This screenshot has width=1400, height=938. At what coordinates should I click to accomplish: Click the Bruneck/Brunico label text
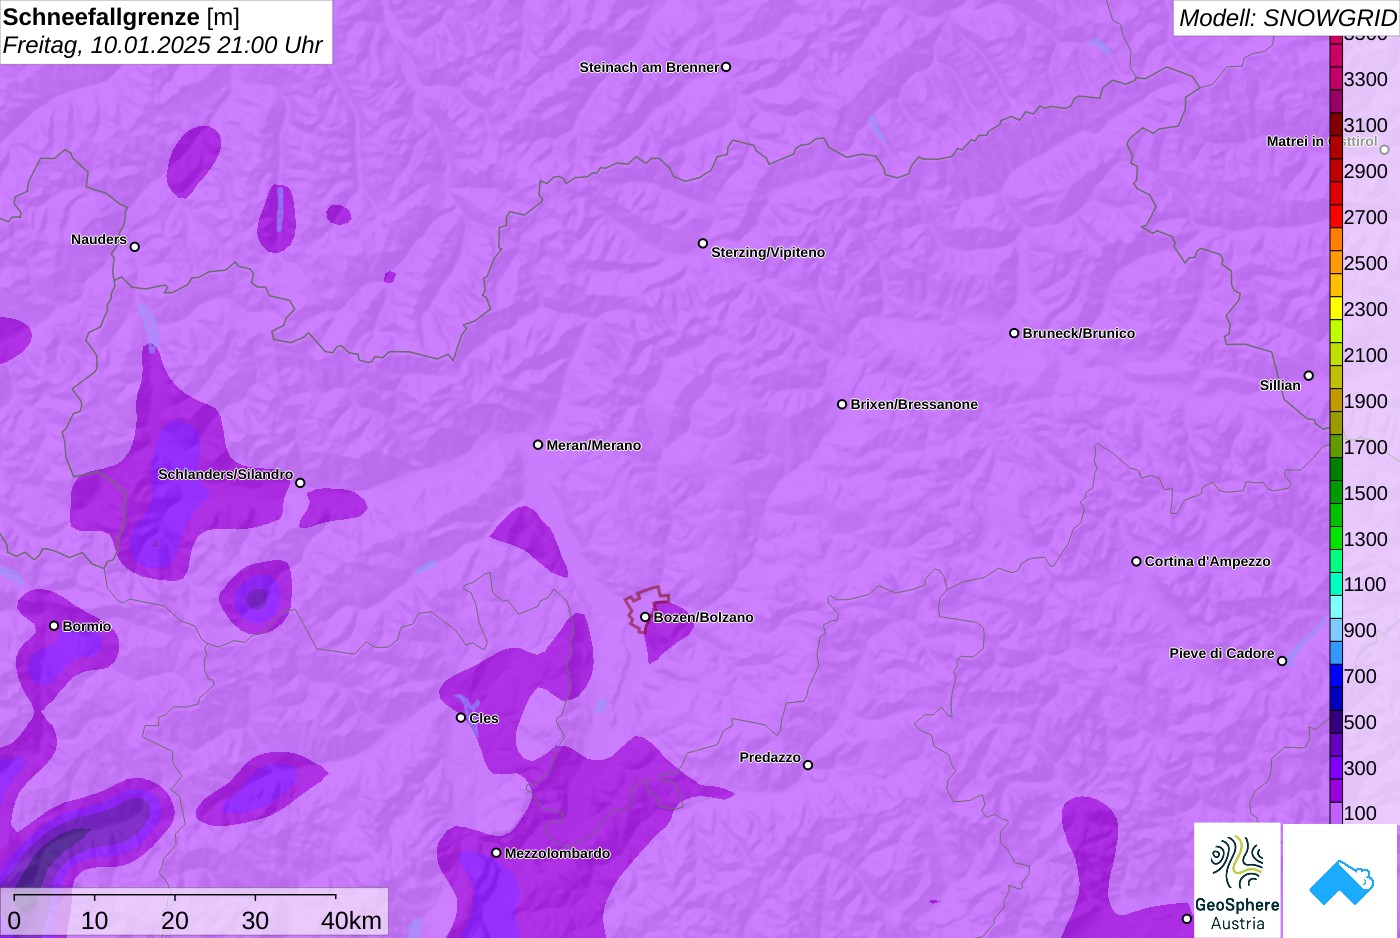(x=1079, y=333)
